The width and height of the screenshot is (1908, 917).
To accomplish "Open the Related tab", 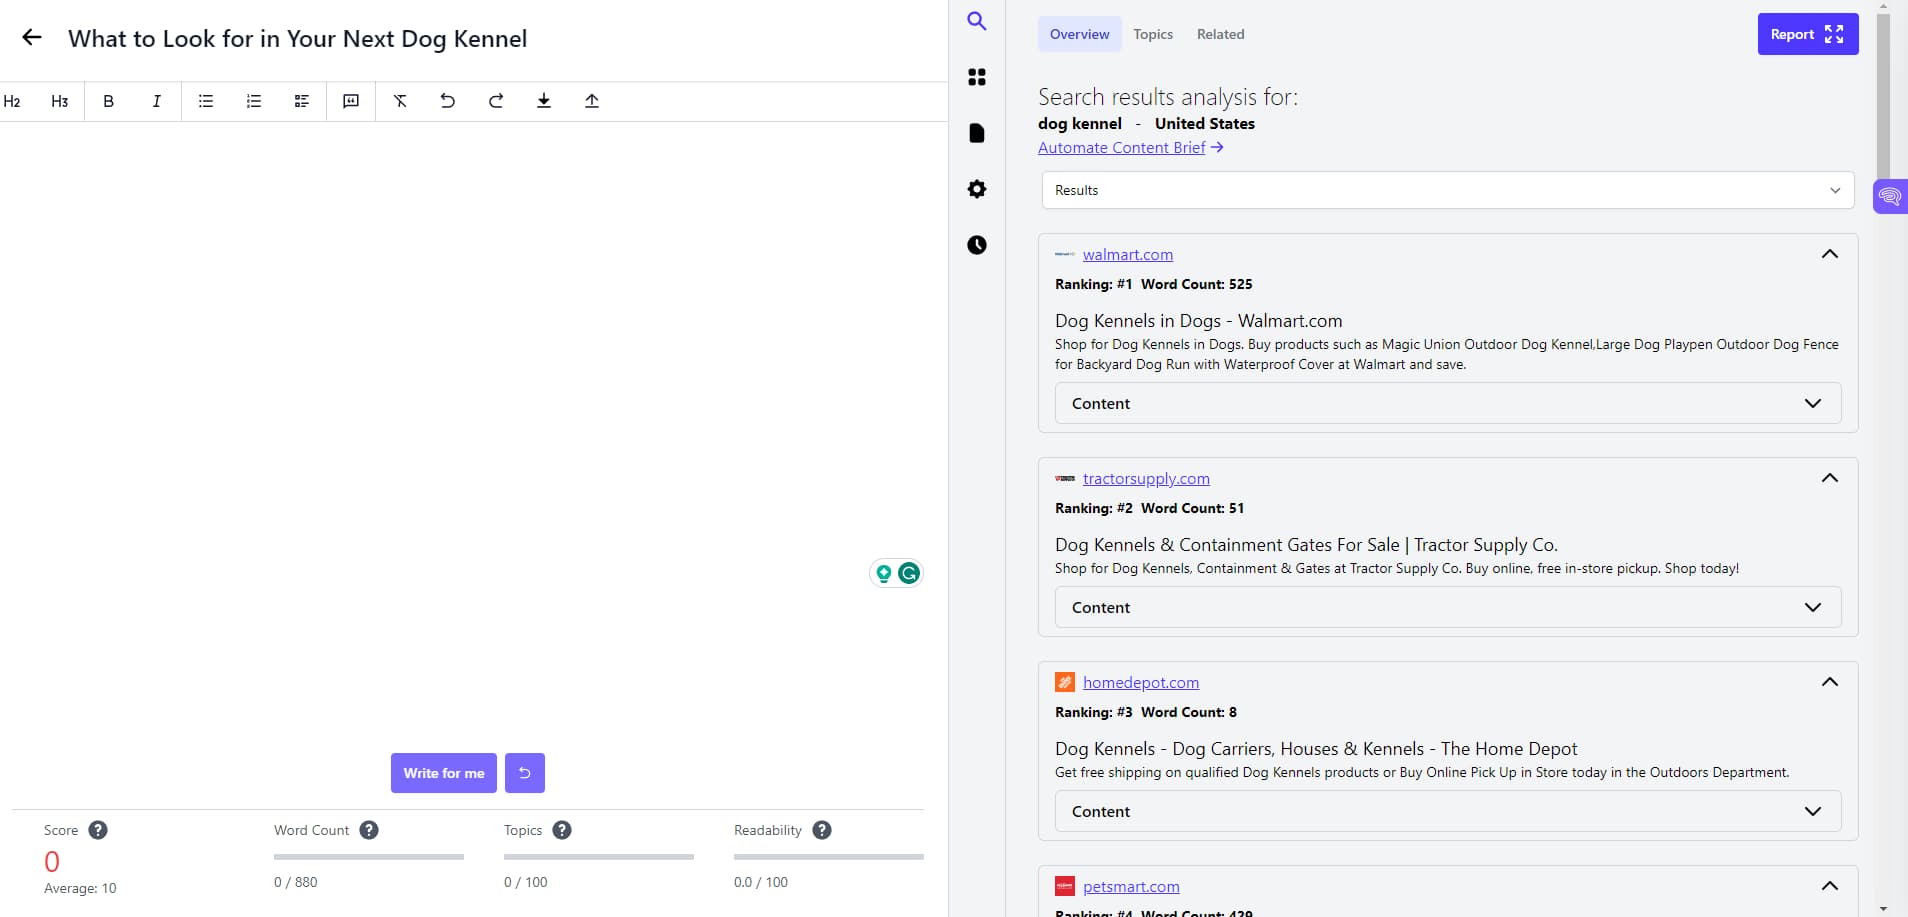I will 1220,33.
